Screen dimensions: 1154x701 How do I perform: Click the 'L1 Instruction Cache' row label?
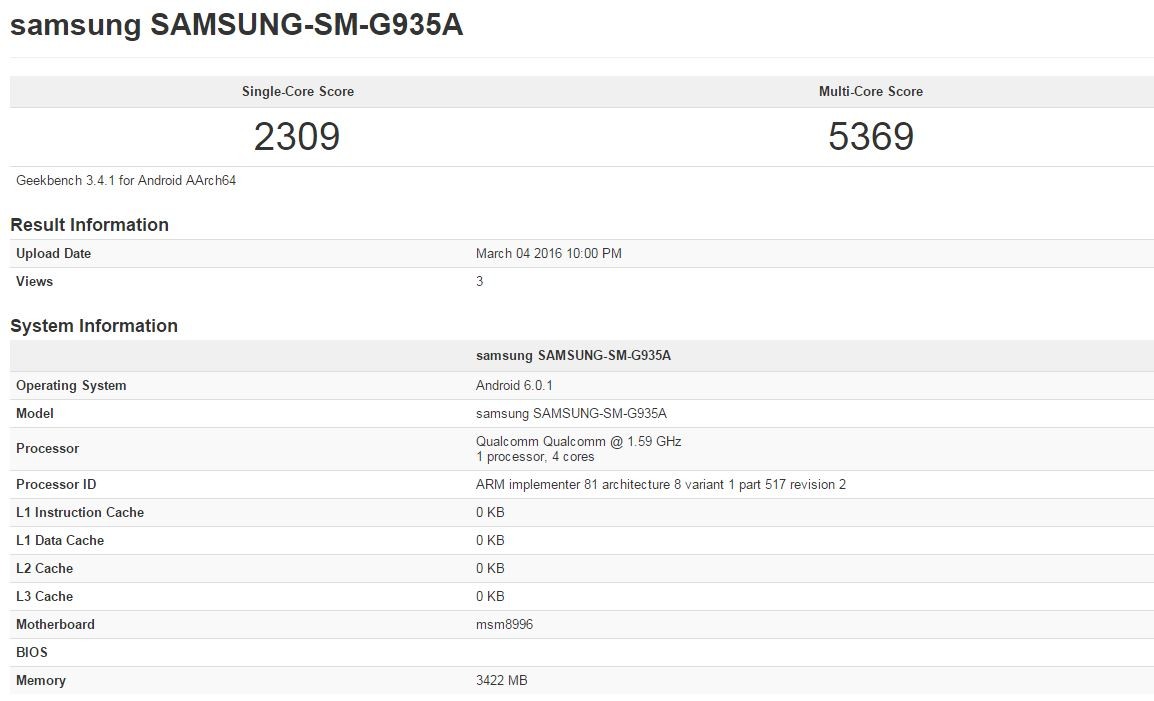[79, 512]
